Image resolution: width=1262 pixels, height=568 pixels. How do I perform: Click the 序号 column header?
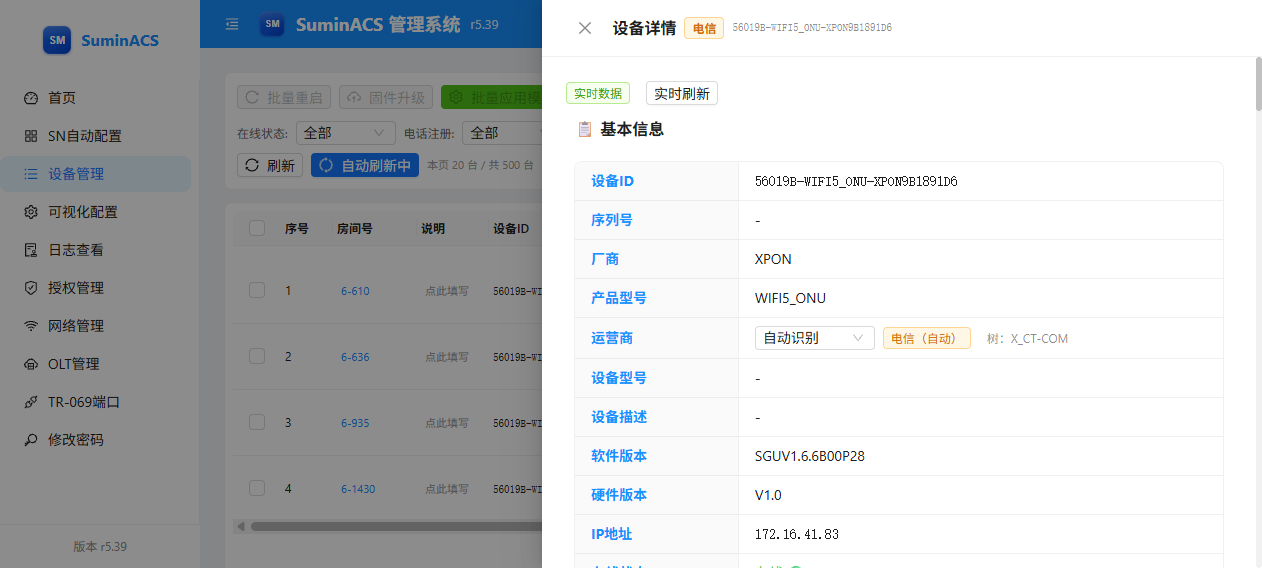click(x=297, y=228)
